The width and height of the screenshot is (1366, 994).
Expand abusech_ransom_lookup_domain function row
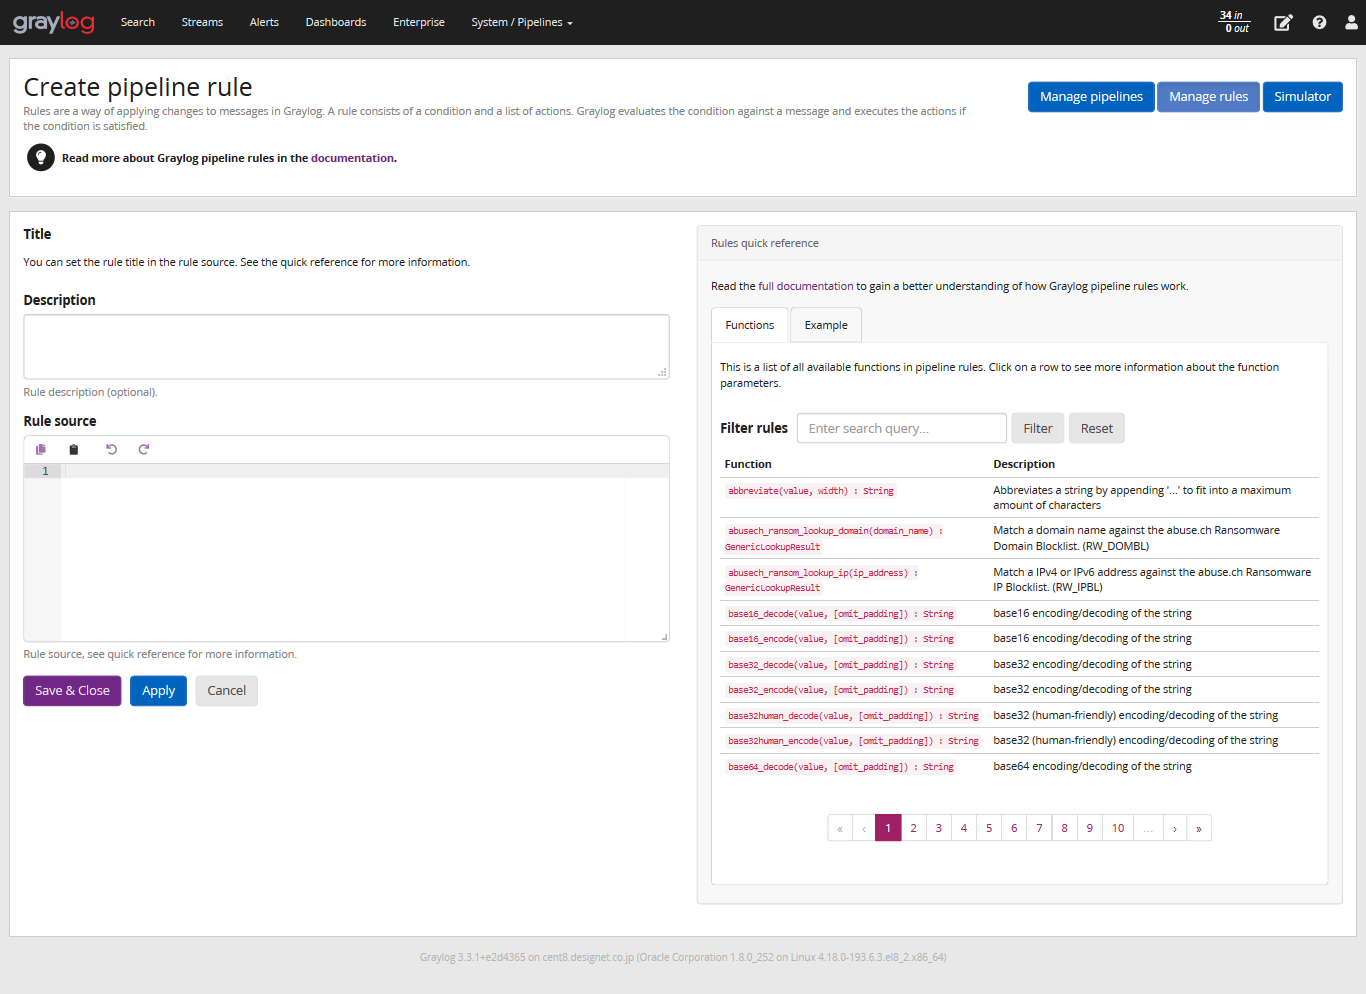tap(1019, 538)
